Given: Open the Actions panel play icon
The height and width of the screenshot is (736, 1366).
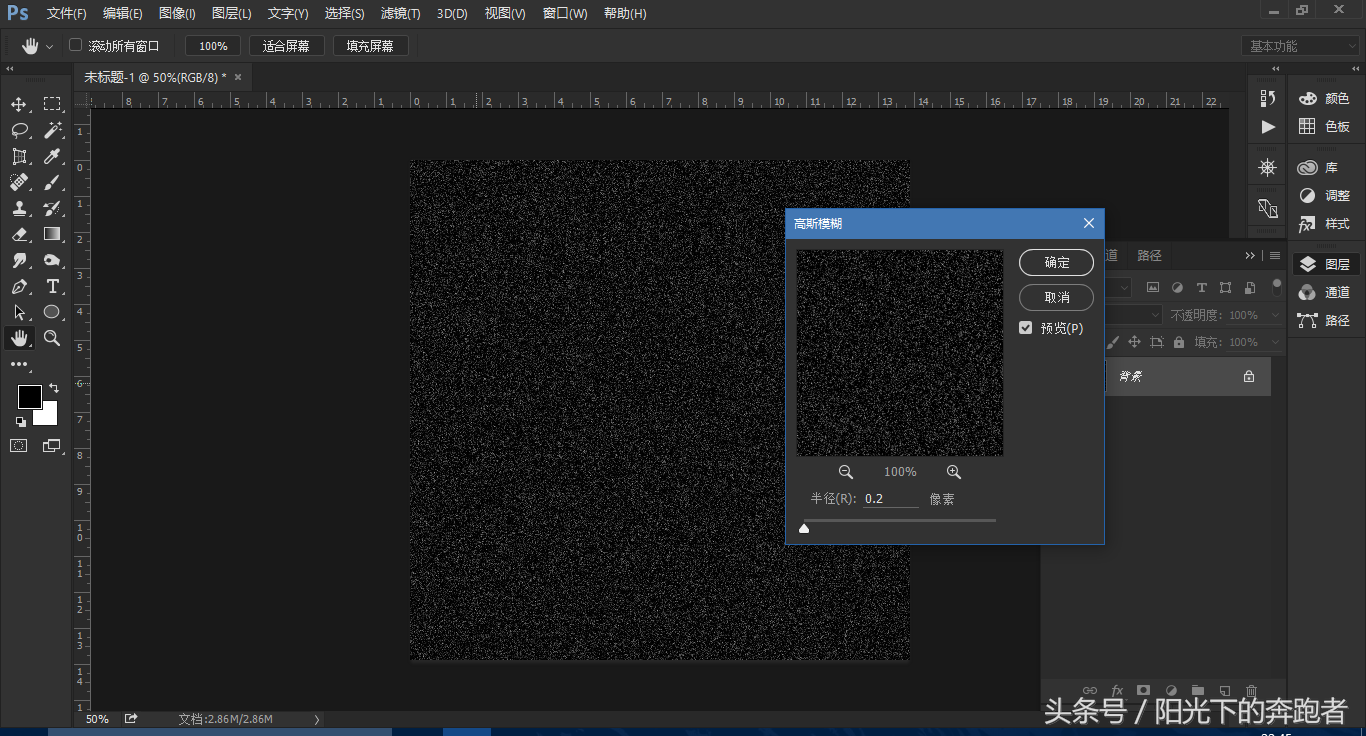Looking at the screenshot, I should coord(1268,127).
